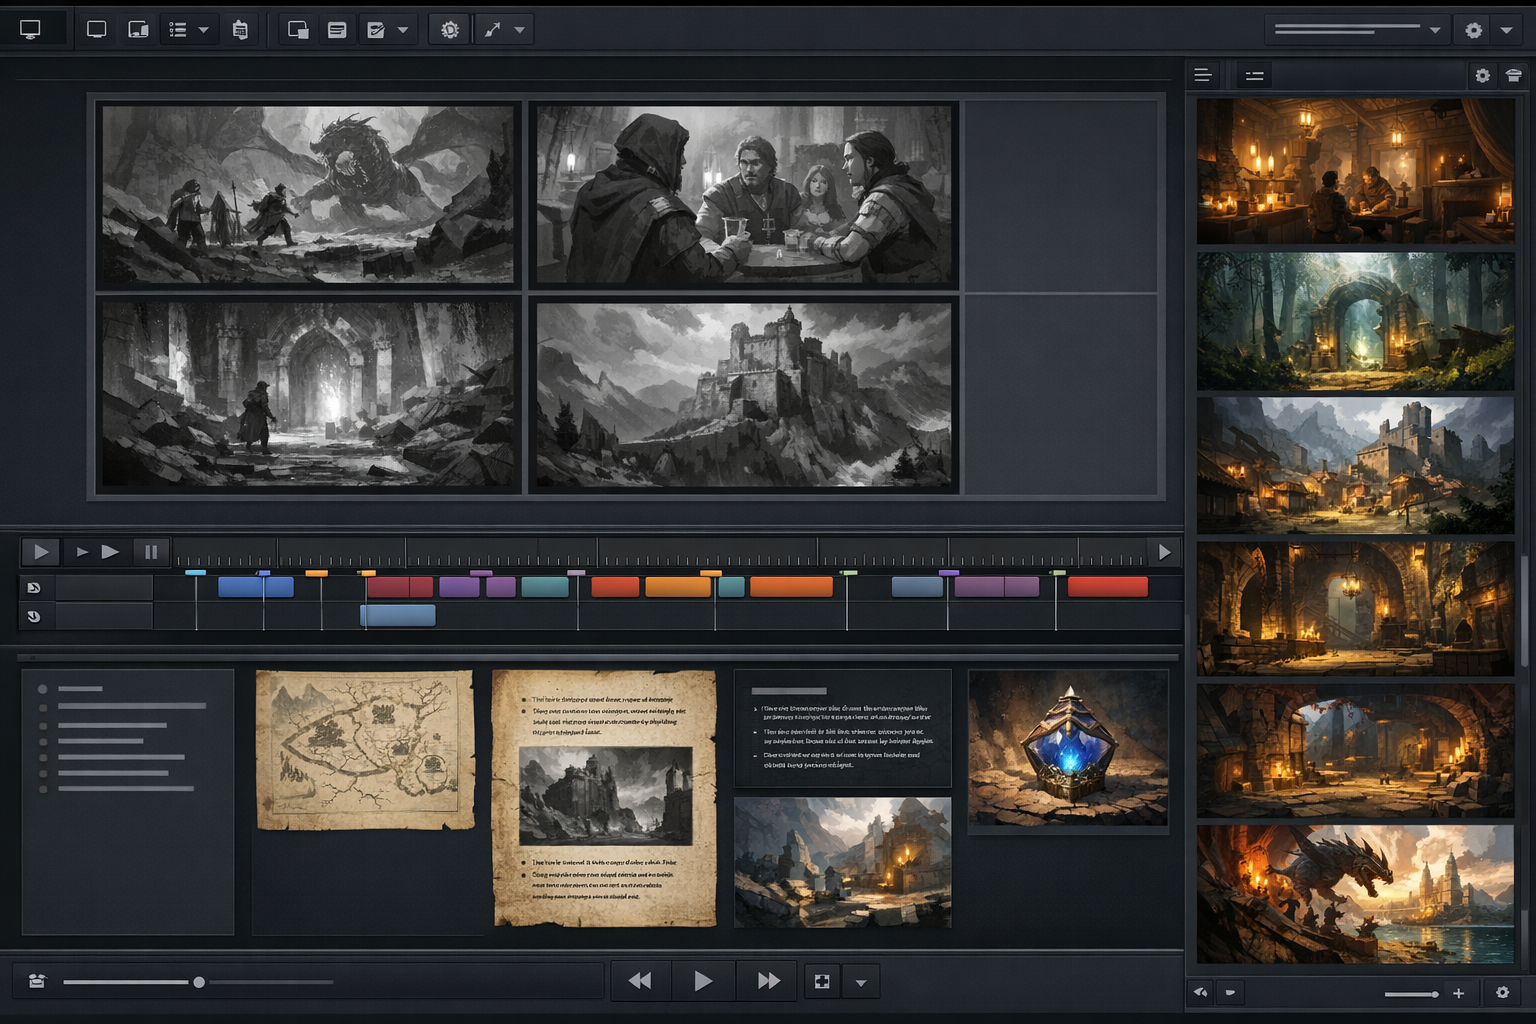Viewport: 1536px width, 1024px height.
Task: Select the single monitor preview icon
Action: coord(33,27)
